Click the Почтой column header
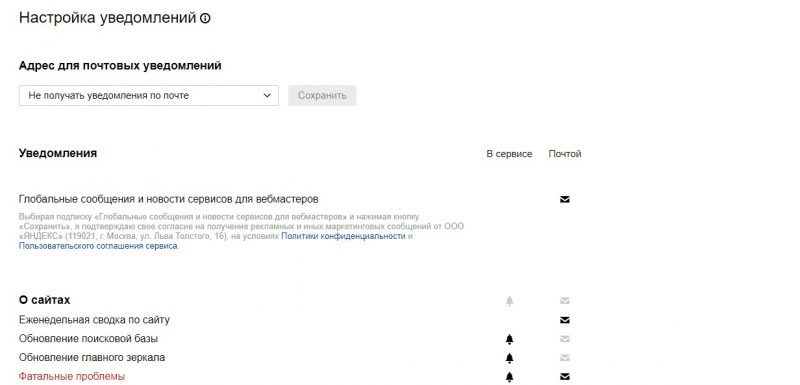This screenshot has width=800, height=385. pos(565,154)
